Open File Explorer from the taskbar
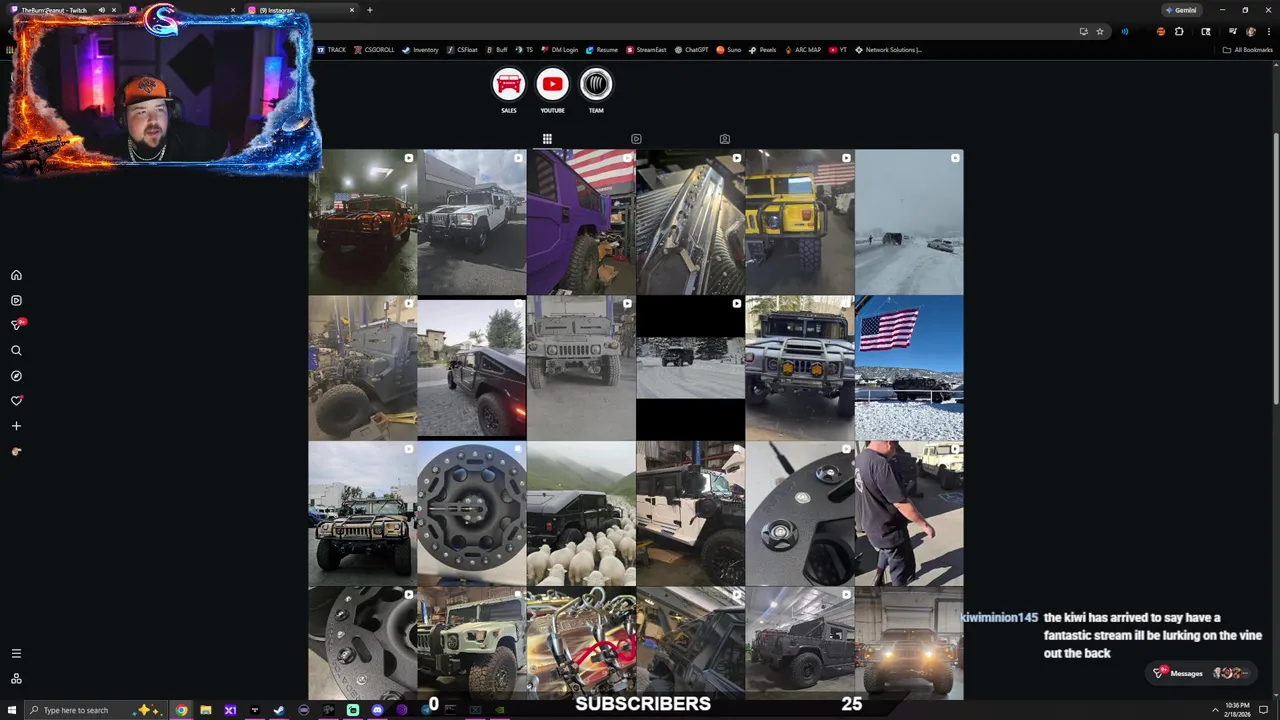This screenshot has height=720, width=1280. click(x=206, y=710)
